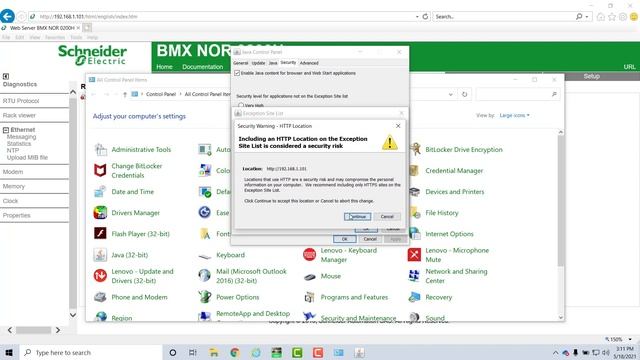Open Upload MIB file under Ethernet

(27, 158)
